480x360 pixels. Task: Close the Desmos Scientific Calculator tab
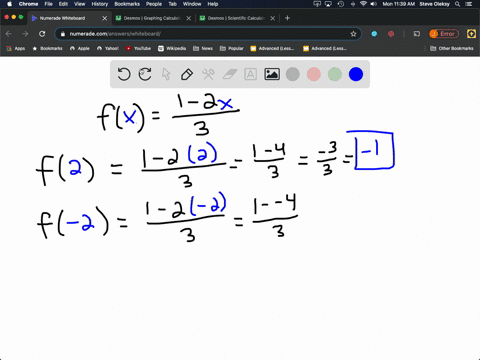(x=273, y=18)
